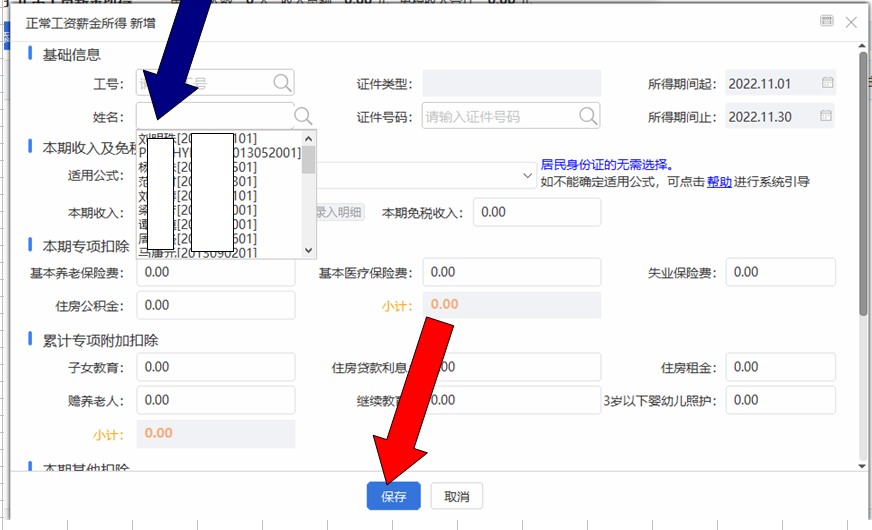This screenshot has height=530, width=872.
Task: Click the maximize icon in the dialog title bar
Action: (x=826, y=21)
